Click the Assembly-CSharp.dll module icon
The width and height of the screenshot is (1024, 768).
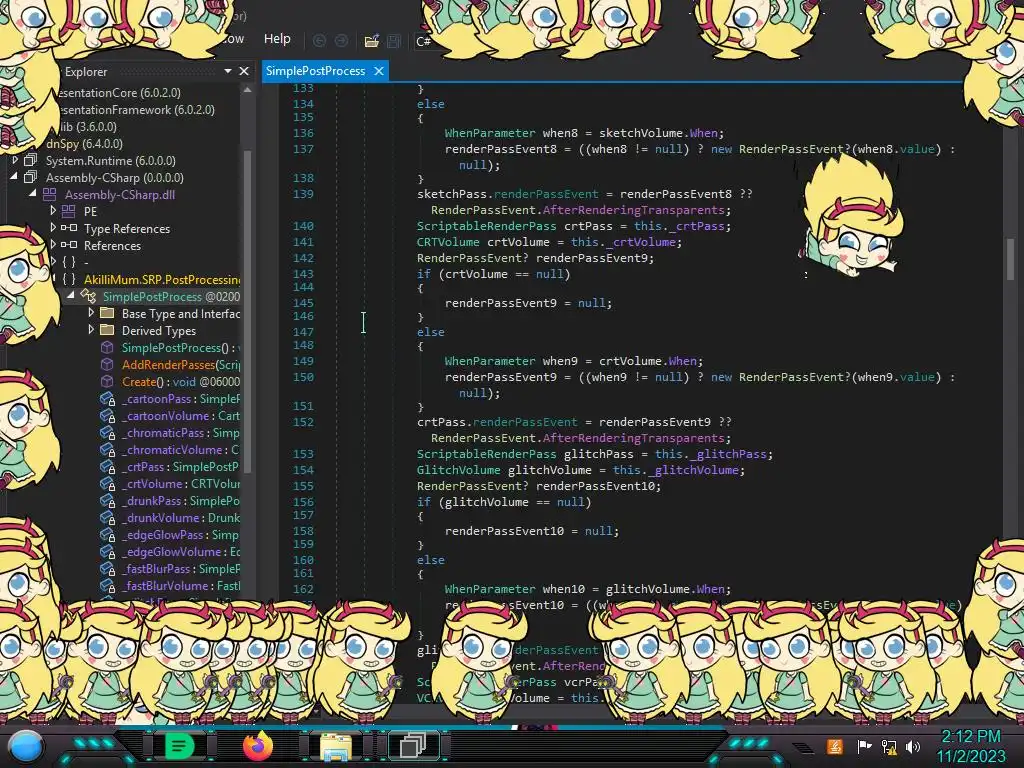(50, 194)
